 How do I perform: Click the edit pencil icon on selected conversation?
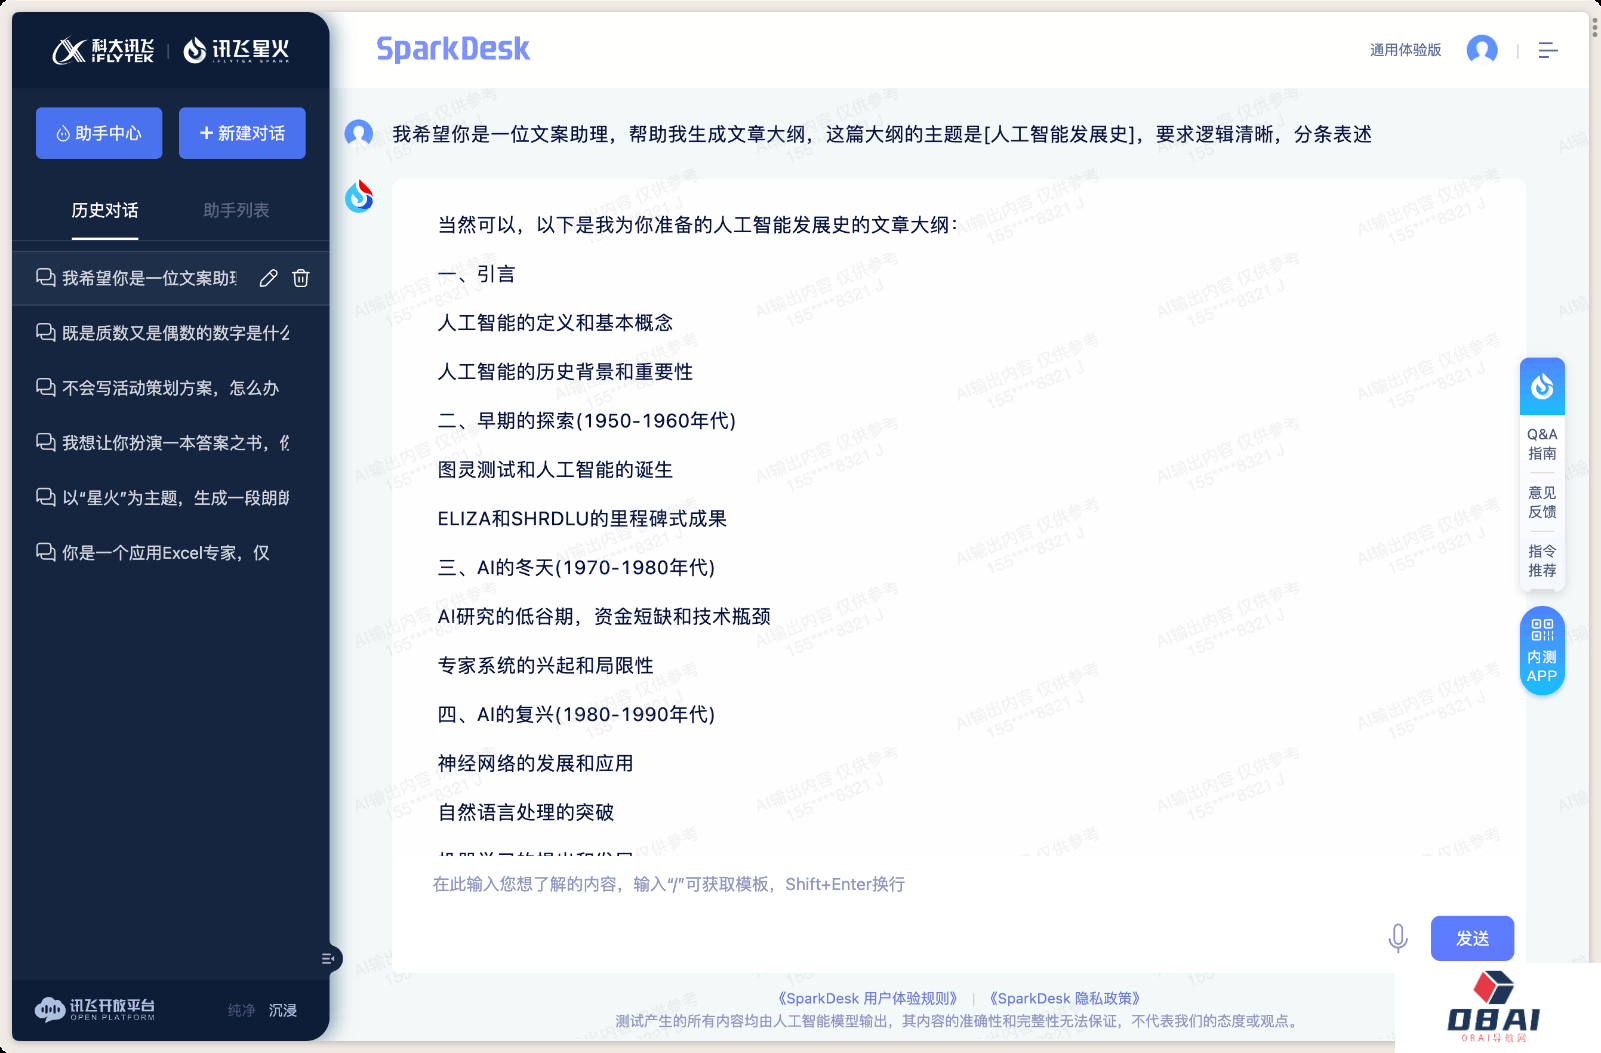pos(268,278)
